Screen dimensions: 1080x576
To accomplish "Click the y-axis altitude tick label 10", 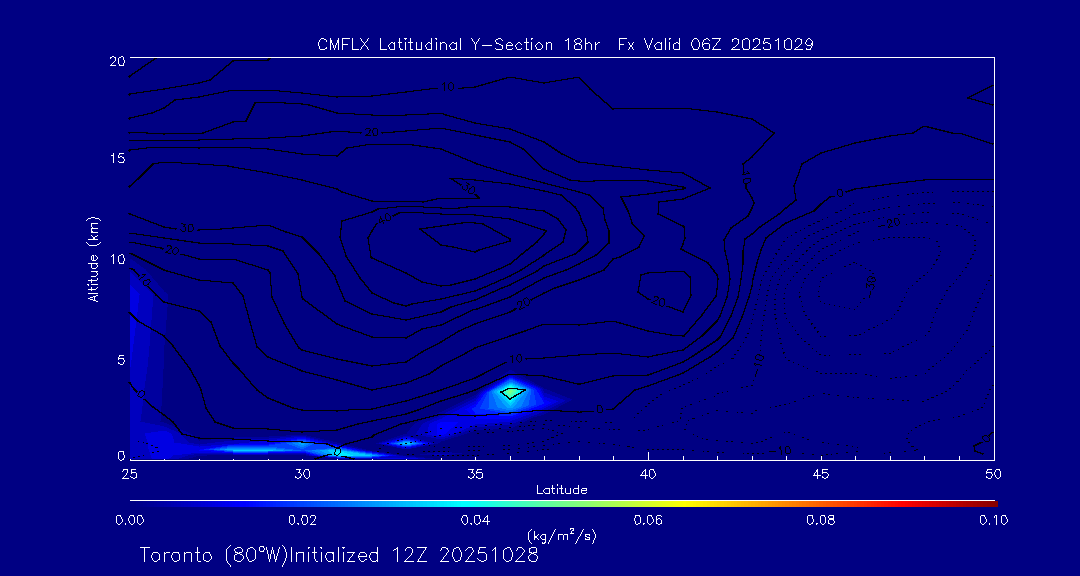I will coord(116,259).
